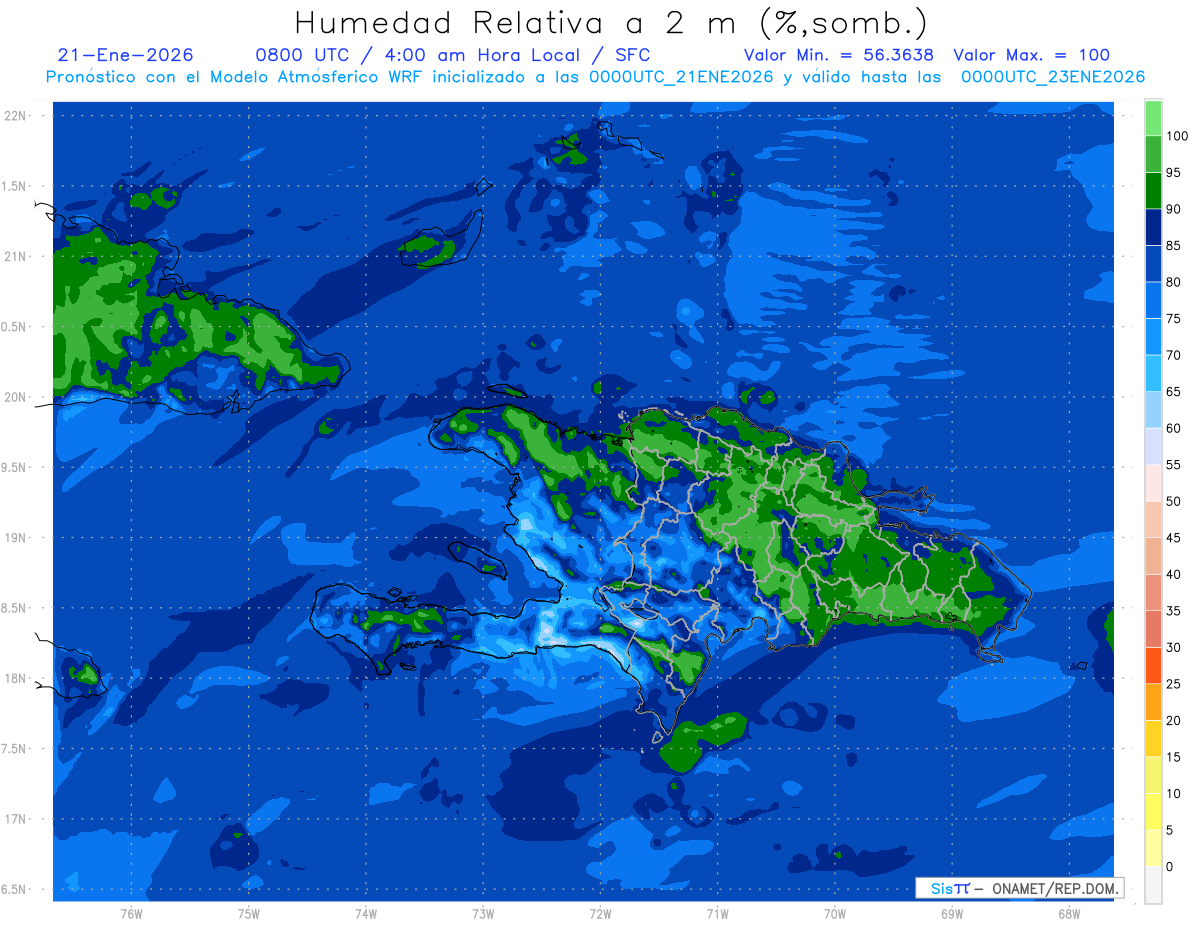
Task: Select the navy 85–90 legend swatch
Action: [x=1153, y=227]
